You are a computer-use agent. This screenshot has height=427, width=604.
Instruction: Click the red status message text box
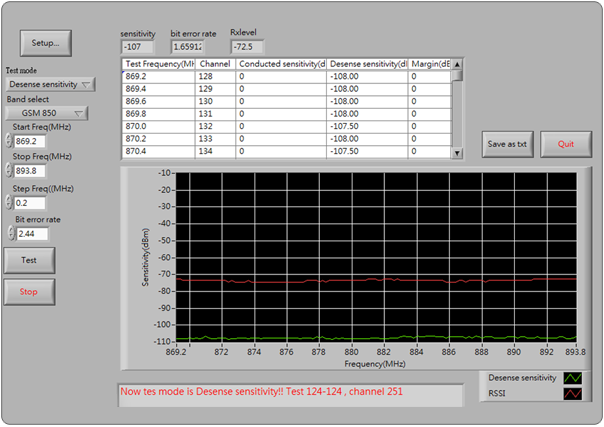pos(291,395)
